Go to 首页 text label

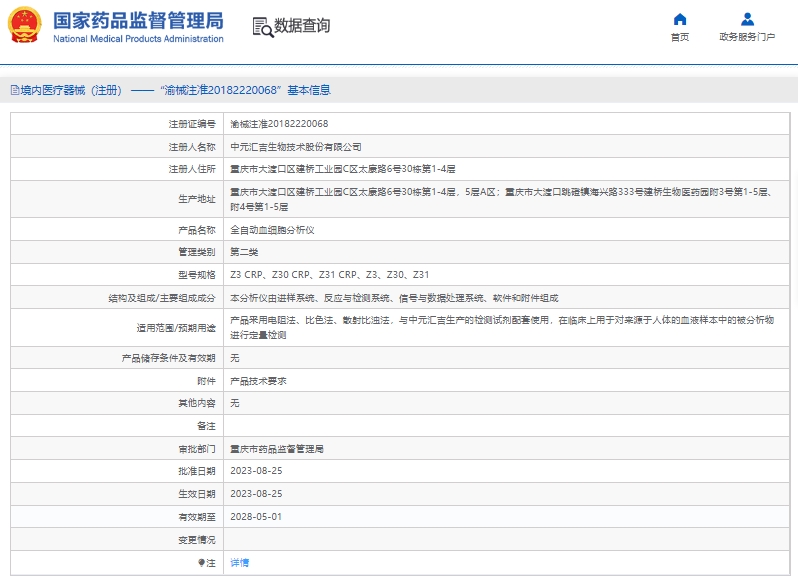coord(680,37)
